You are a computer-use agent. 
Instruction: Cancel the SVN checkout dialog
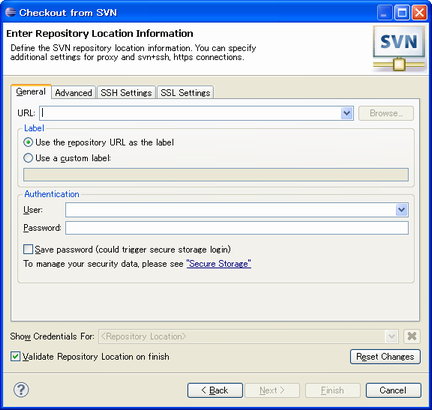coord(393,390)
